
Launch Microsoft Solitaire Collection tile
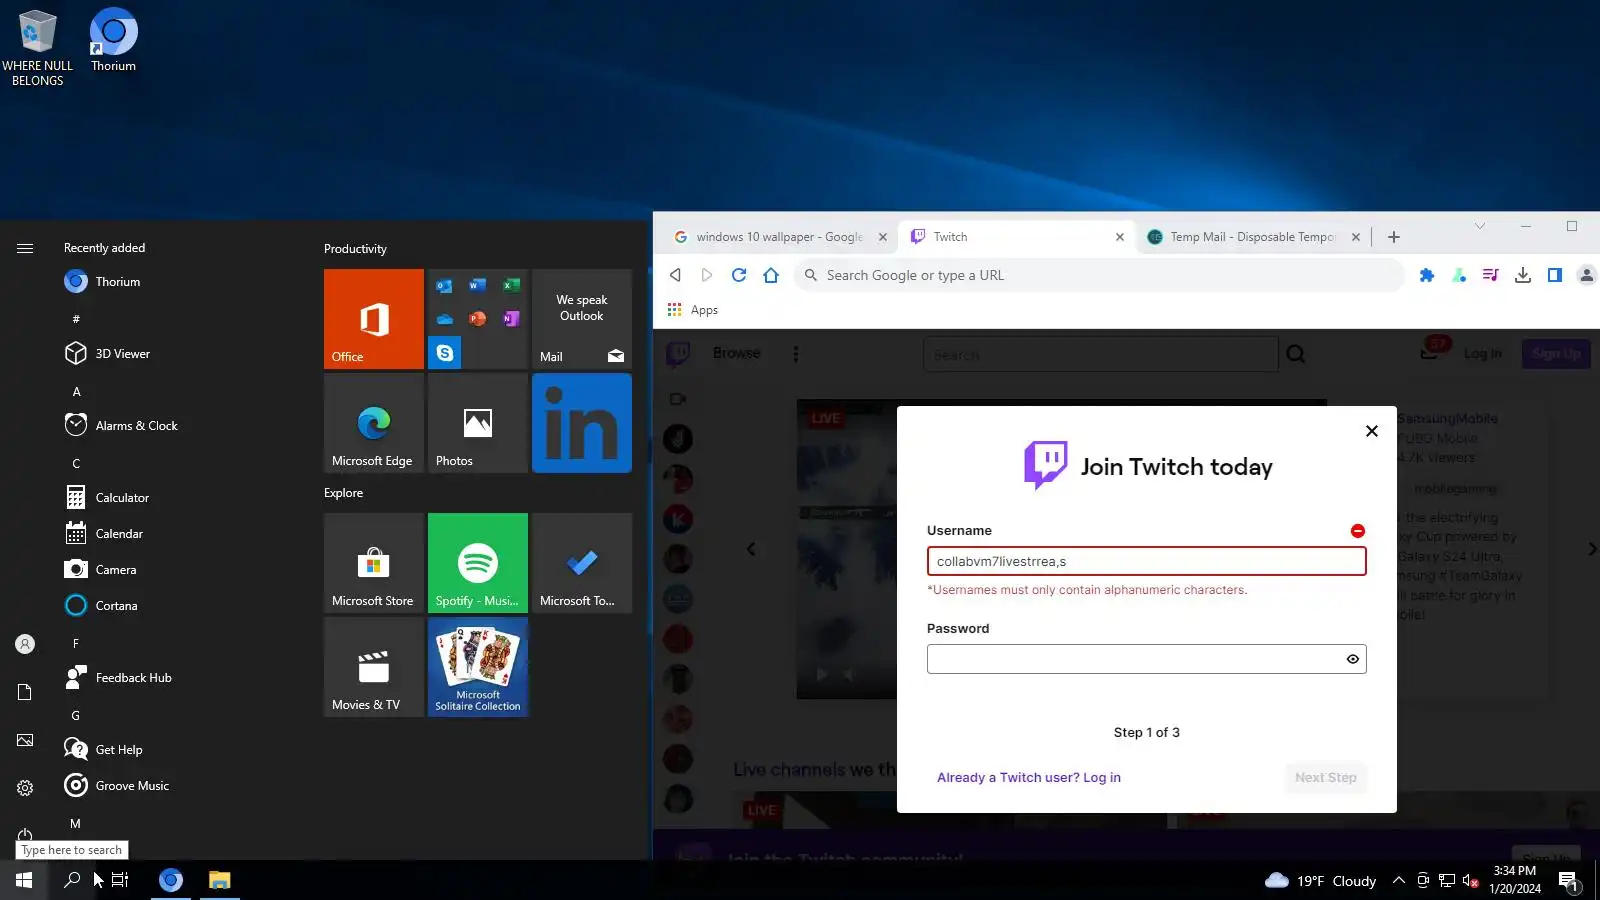tap(478, 667)
